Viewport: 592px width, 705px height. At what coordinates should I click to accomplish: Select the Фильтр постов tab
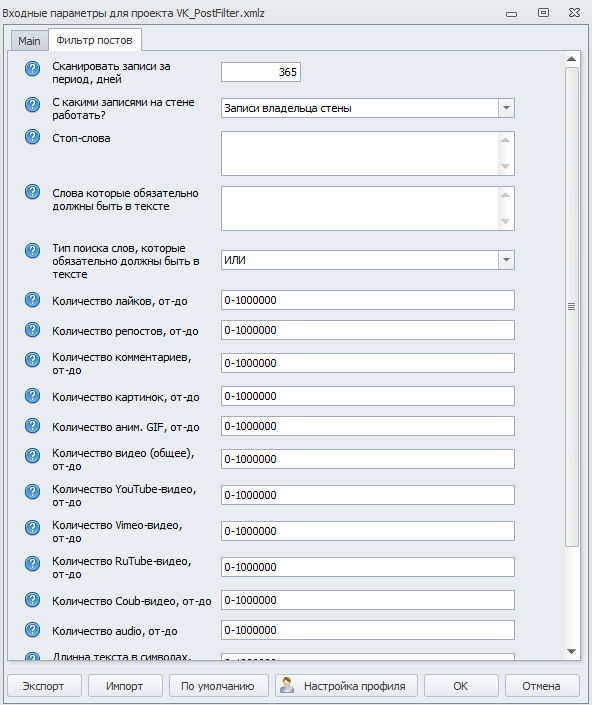click(94, 40)
